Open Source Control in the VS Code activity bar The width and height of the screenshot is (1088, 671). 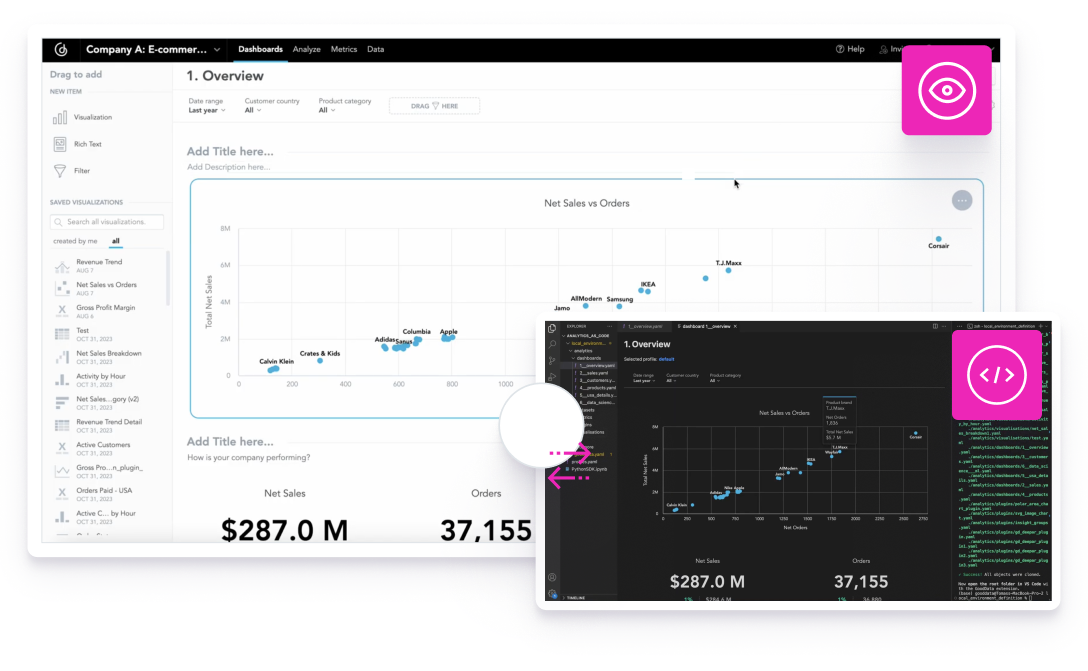click(x=552, y=360)
